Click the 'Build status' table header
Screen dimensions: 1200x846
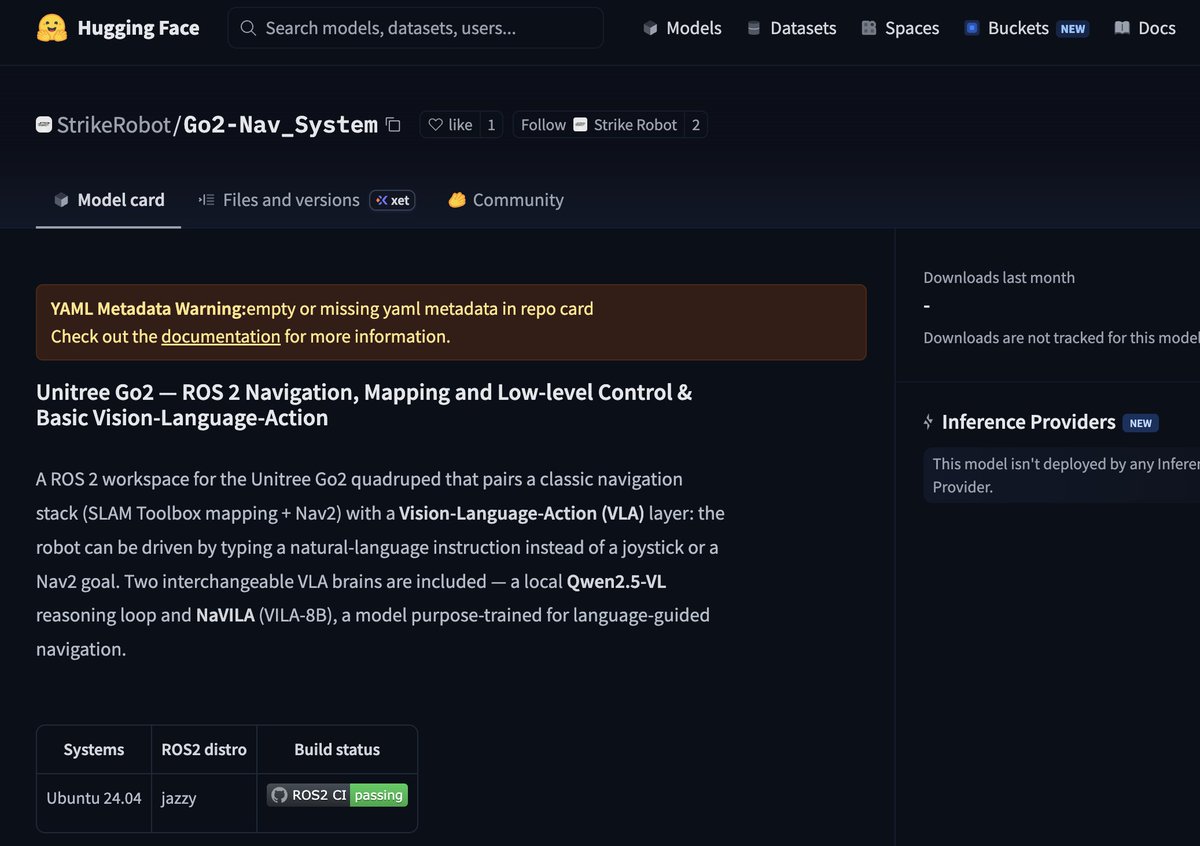tap(337, 749)
